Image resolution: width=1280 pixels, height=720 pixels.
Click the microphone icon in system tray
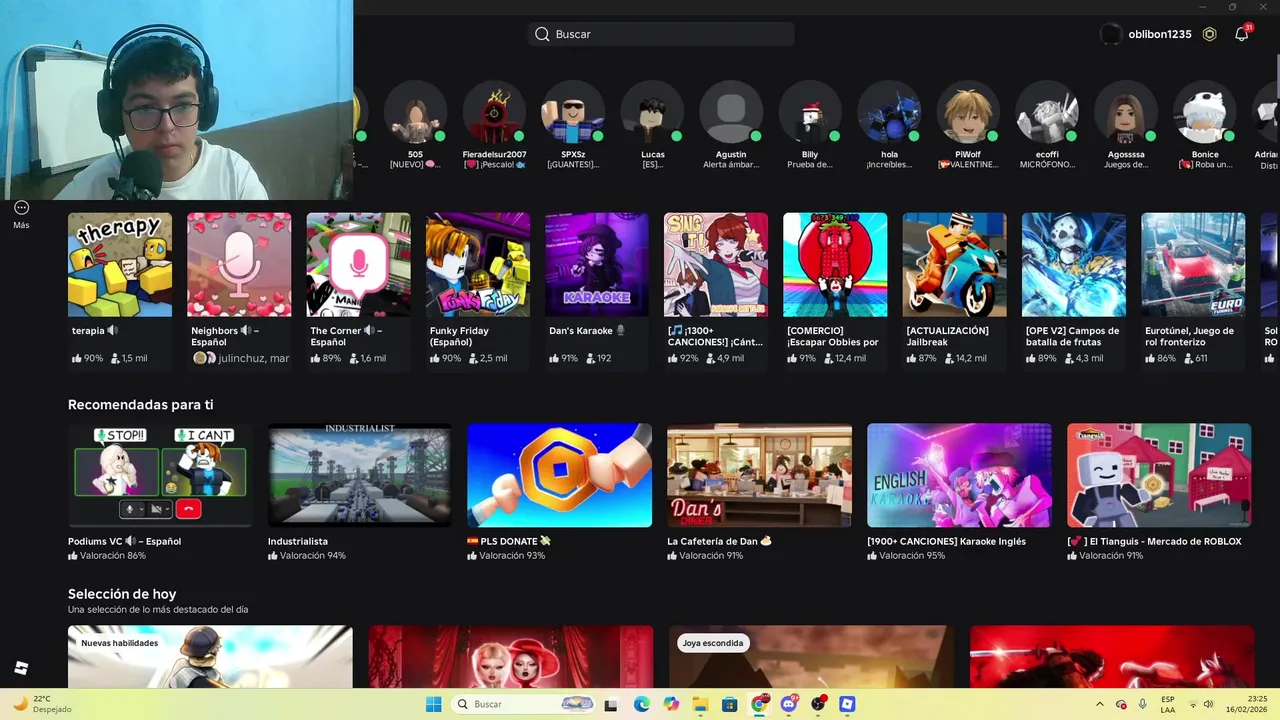pos(1143,704)
